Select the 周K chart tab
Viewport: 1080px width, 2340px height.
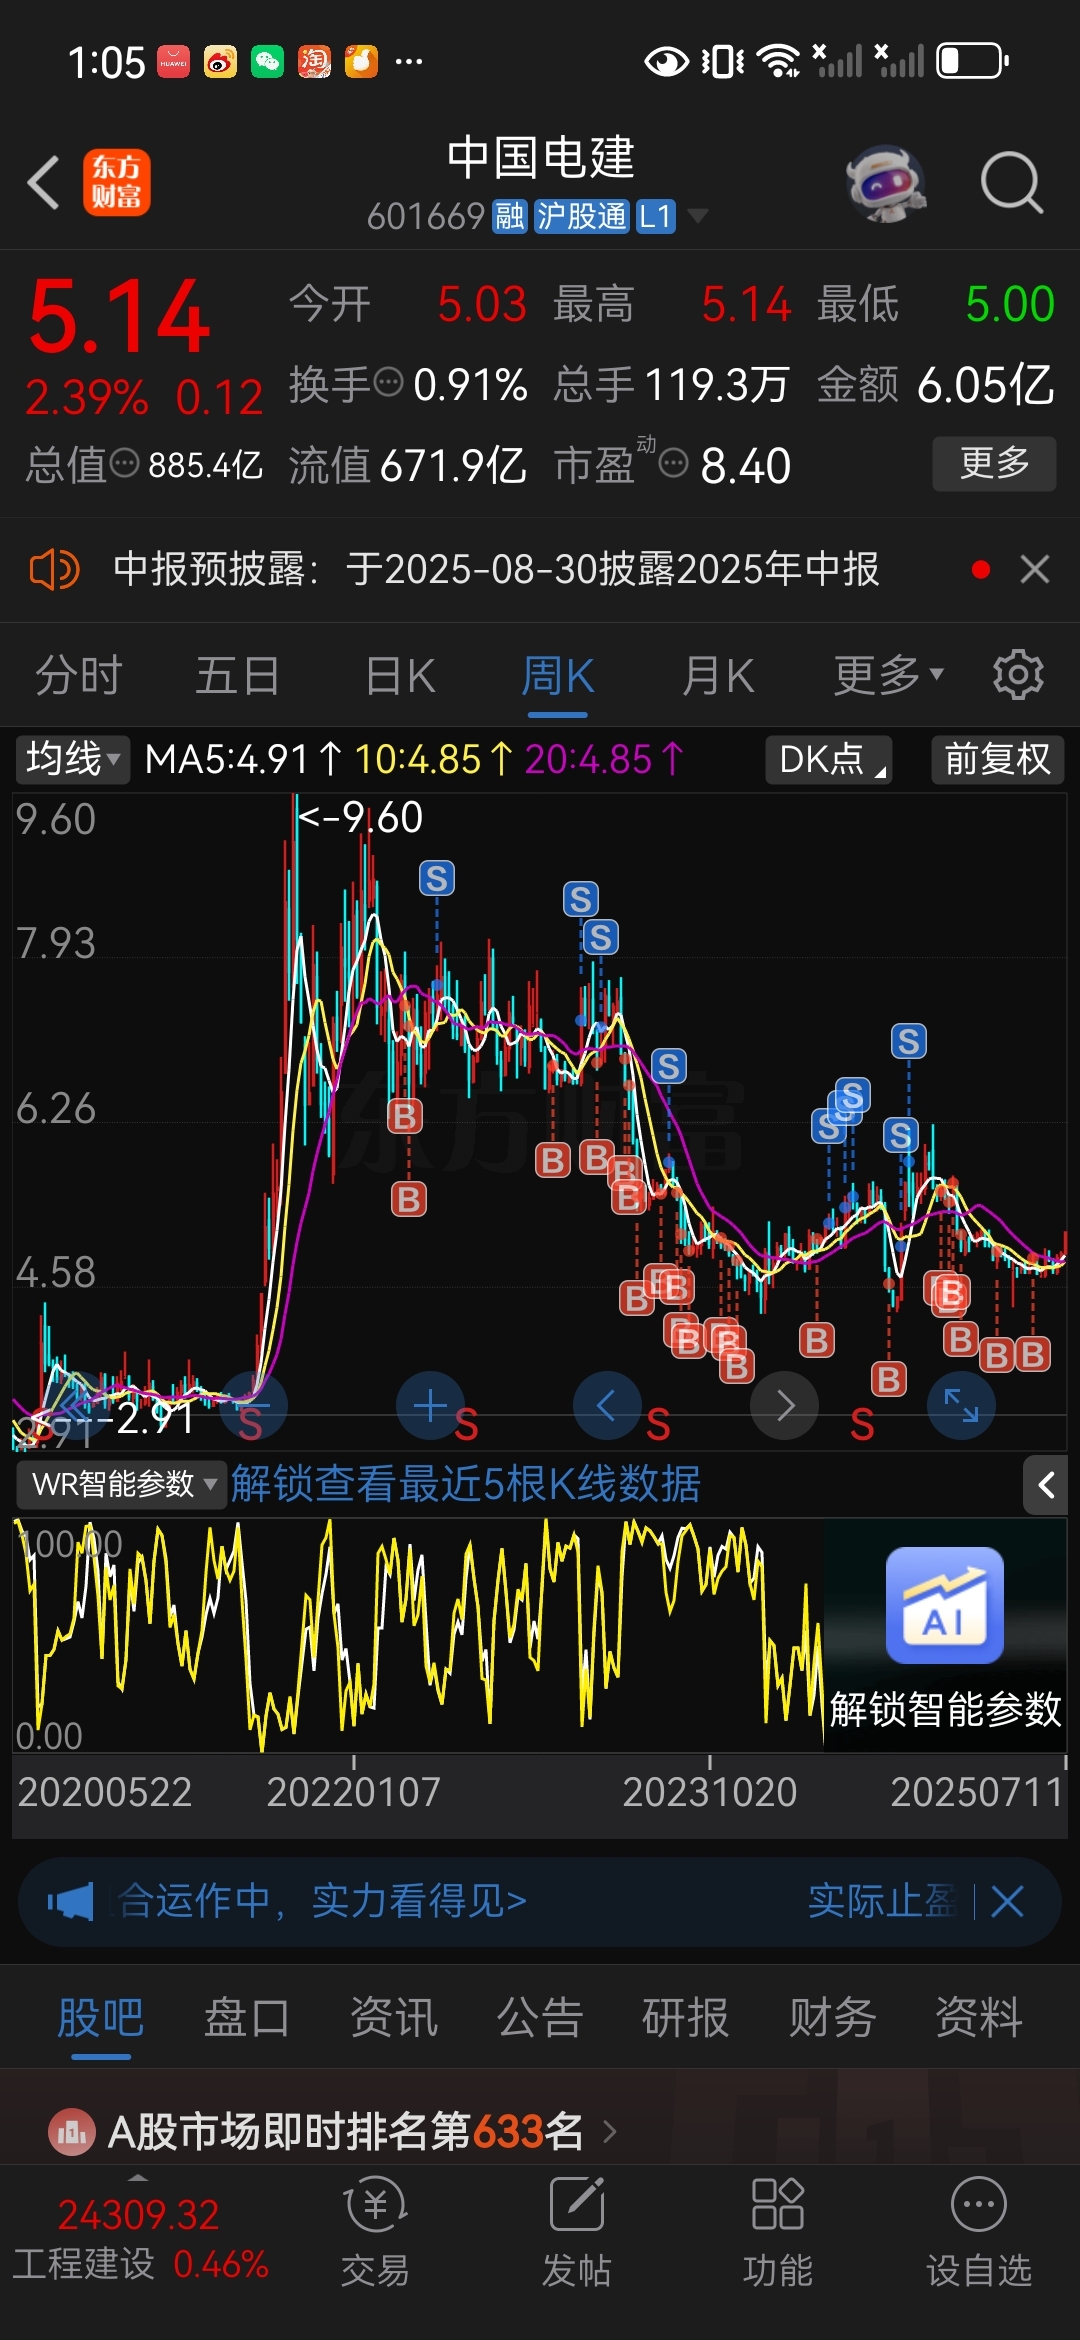557,676
